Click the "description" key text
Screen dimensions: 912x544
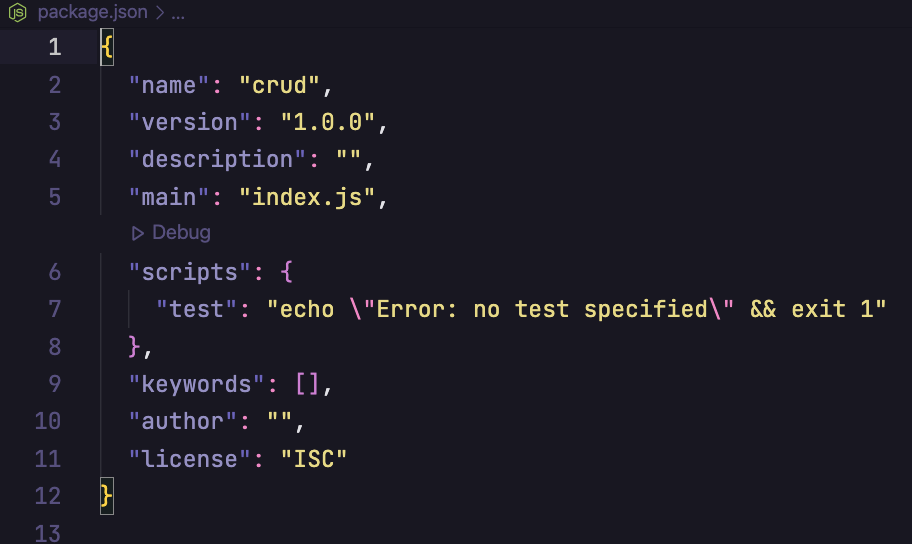[217, 159]
